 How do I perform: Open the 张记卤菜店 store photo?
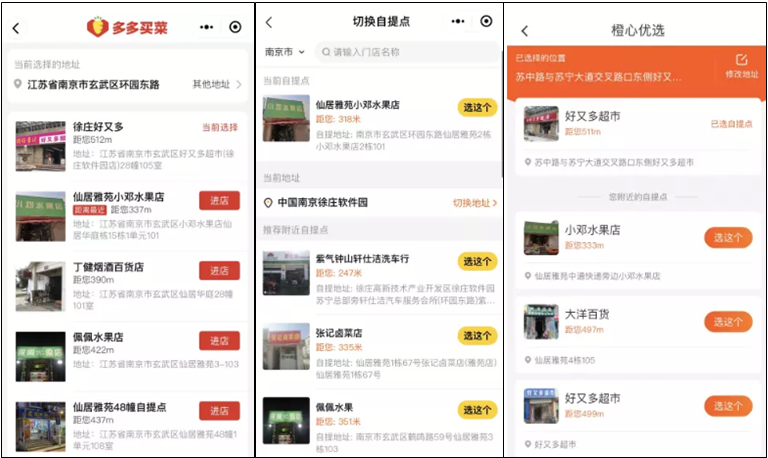(286, 346)
